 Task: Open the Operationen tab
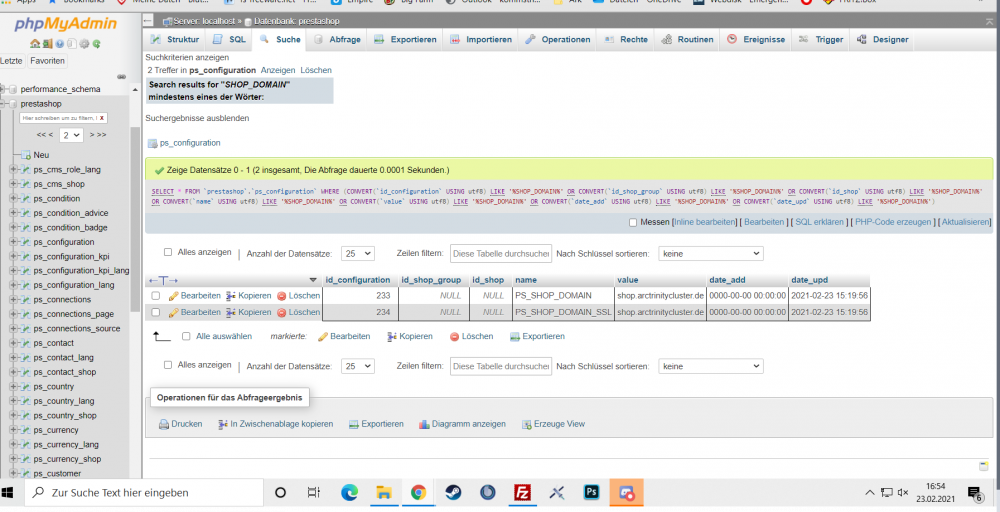click(558, 40)
